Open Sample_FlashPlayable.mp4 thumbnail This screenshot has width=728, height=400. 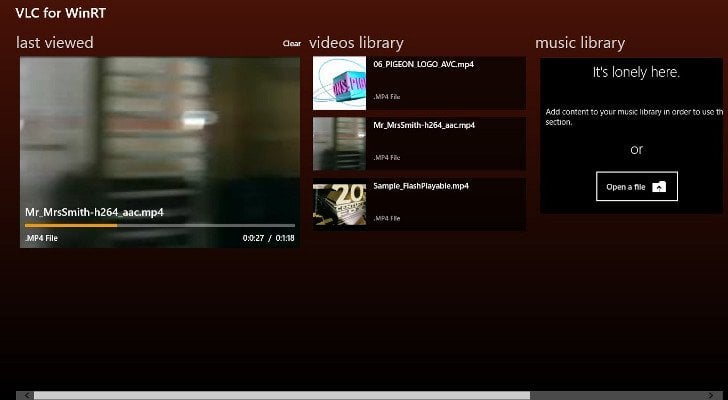[x=339, y=205]
